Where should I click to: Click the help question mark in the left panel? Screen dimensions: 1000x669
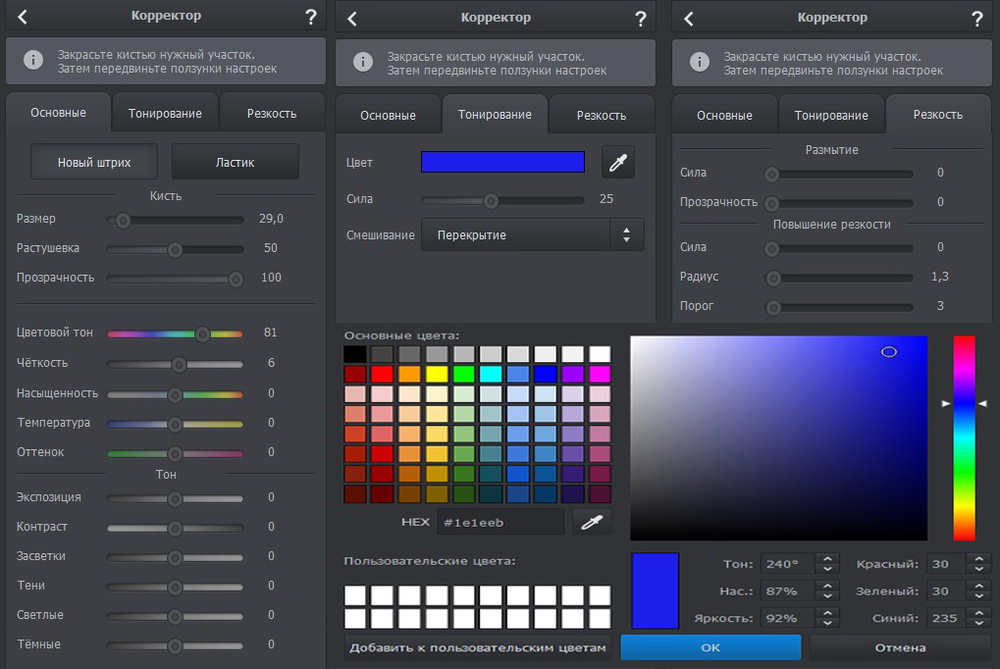point(310,17)
